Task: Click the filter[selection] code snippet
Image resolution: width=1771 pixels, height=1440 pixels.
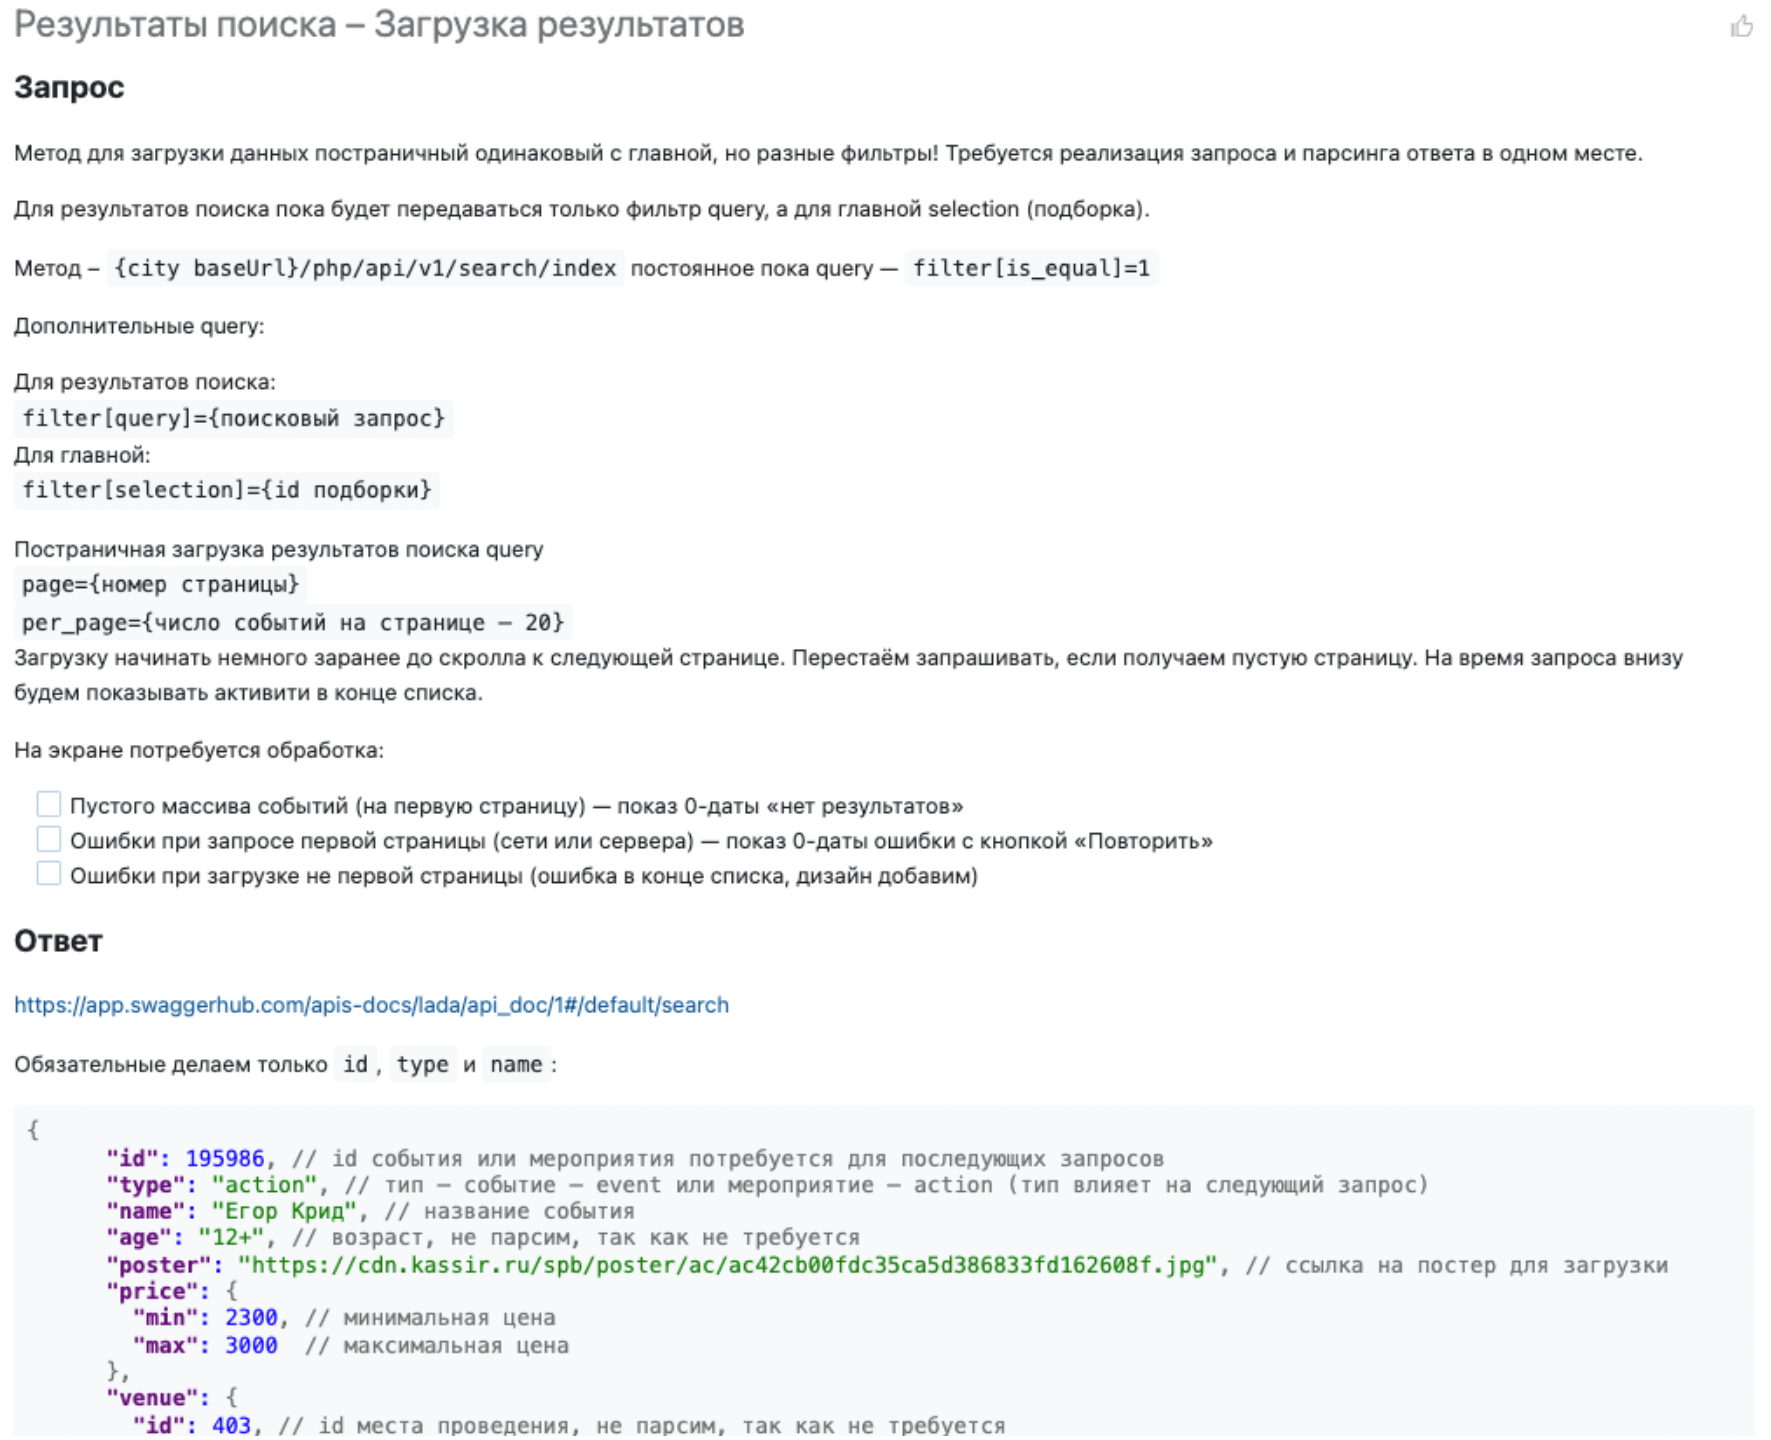Action: pyautogui.click(x=227, y=490)
